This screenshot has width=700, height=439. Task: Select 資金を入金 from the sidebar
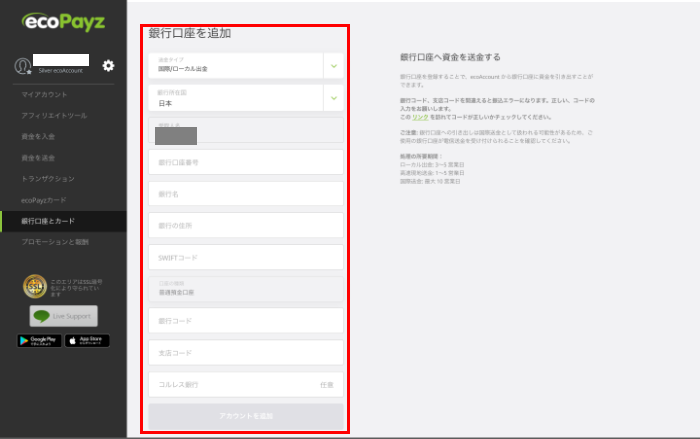coord(39,136)
